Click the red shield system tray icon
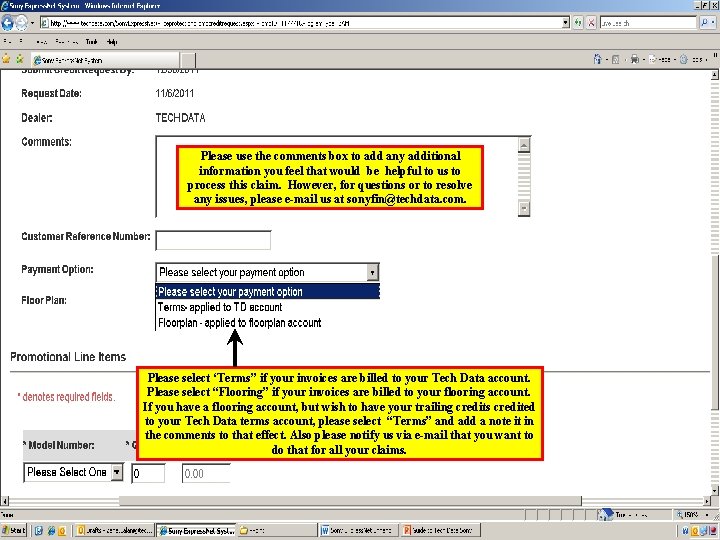Viewport: 720px width, 540px height. point(714,531)
